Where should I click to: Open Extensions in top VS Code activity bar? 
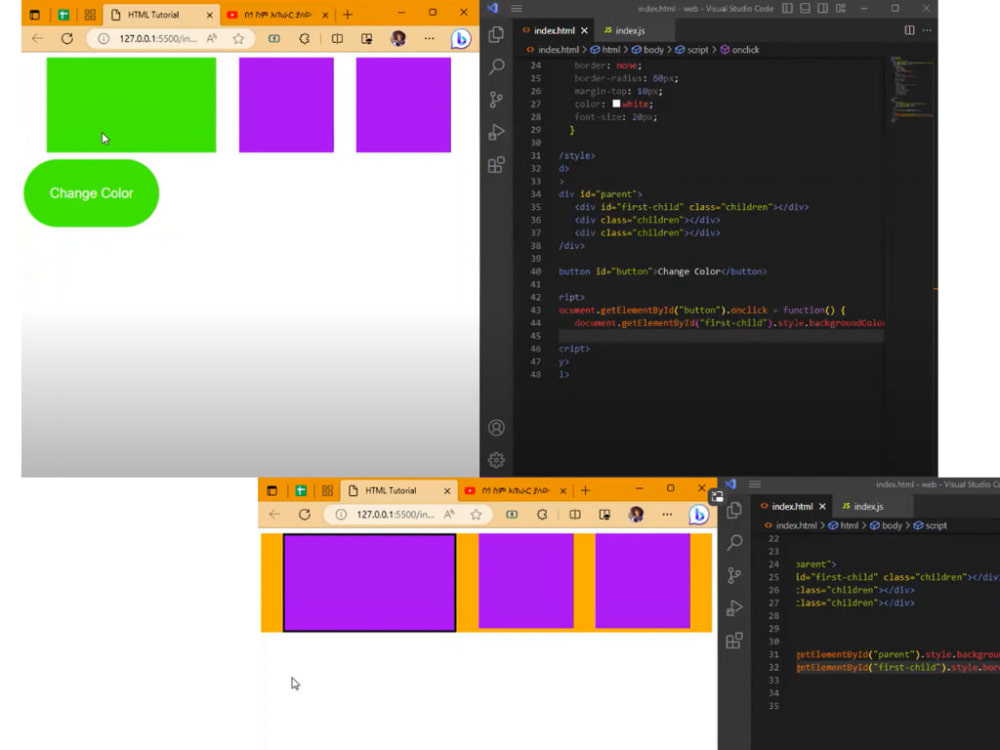(496, 165)
